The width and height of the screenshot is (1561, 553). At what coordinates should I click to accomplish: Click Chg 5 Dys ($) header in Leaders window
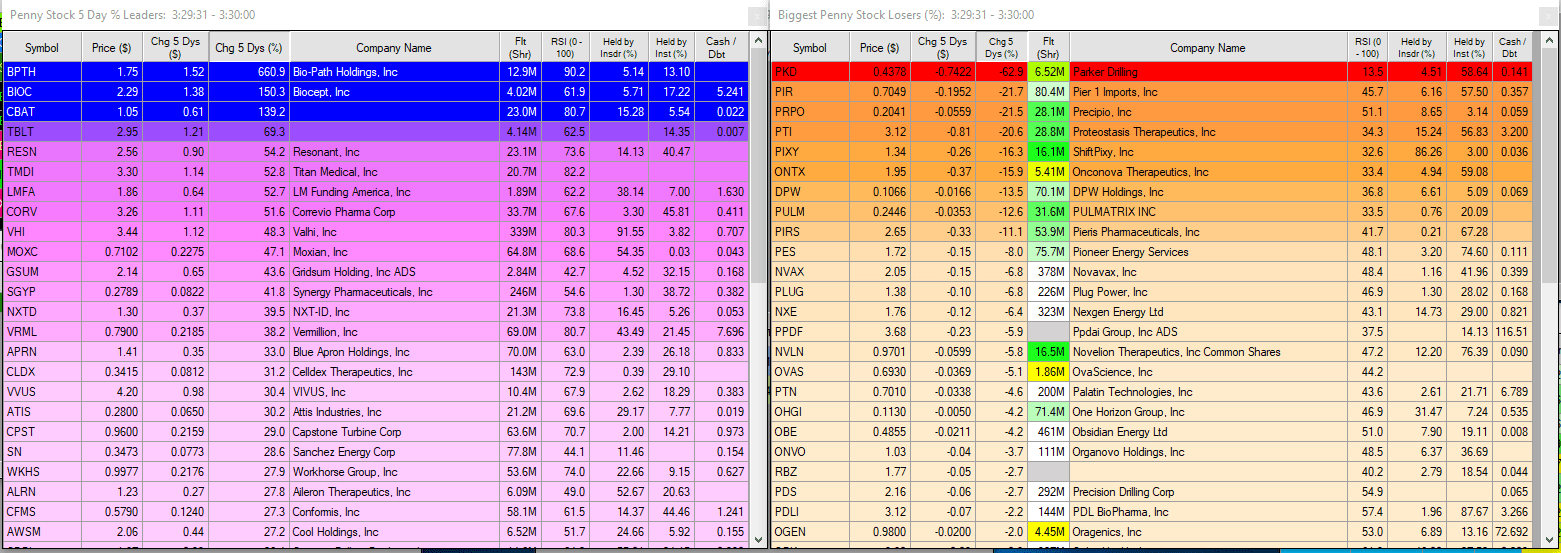coord(175,47)
